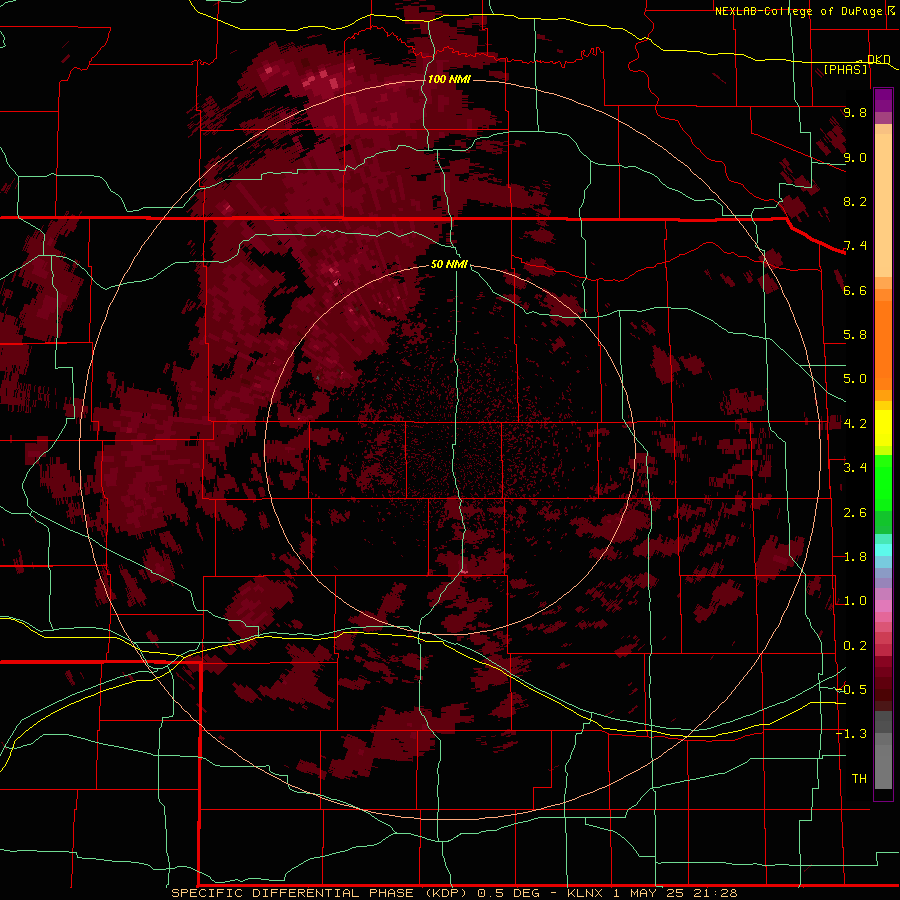Click the pink band of color bar

pyautogui.click(x=883, y=606)
